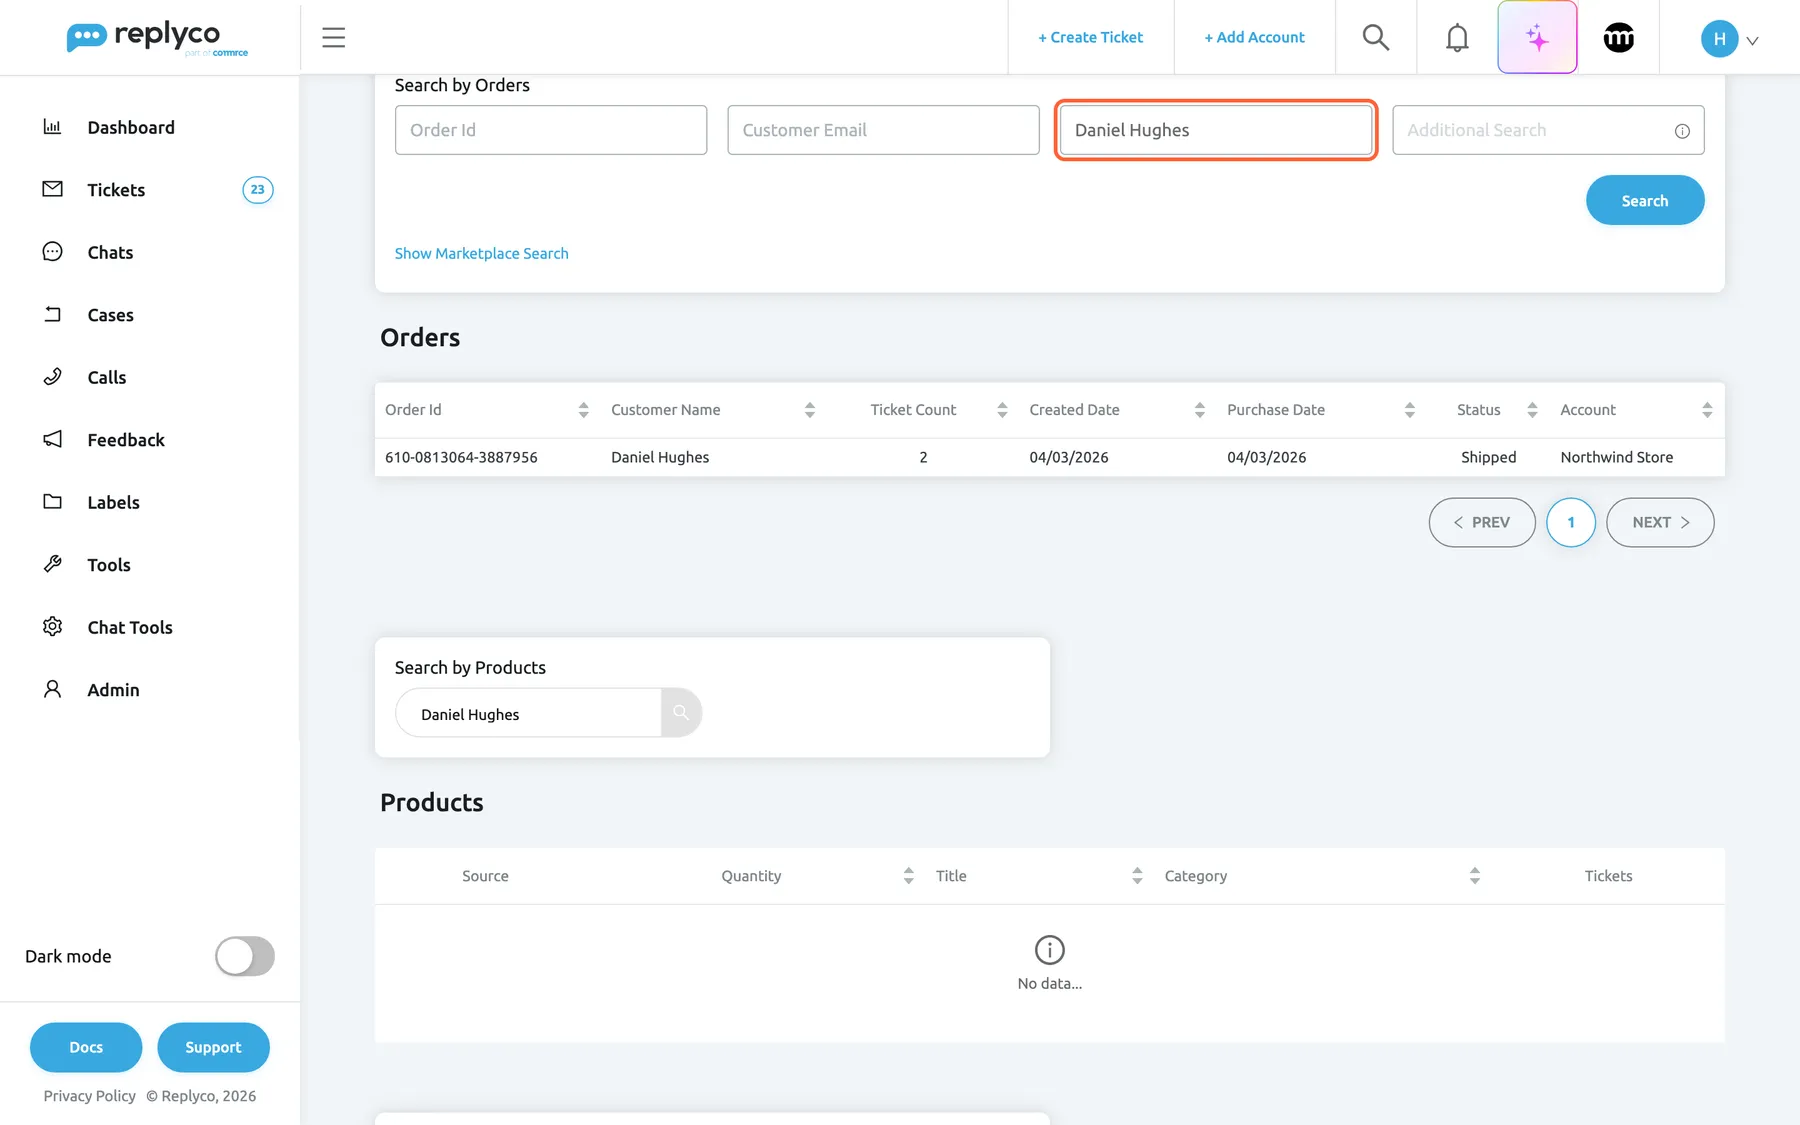Click the Tools wrench icon
Viewport: 1800px width, 1125px height.
[x=53, y=564]
